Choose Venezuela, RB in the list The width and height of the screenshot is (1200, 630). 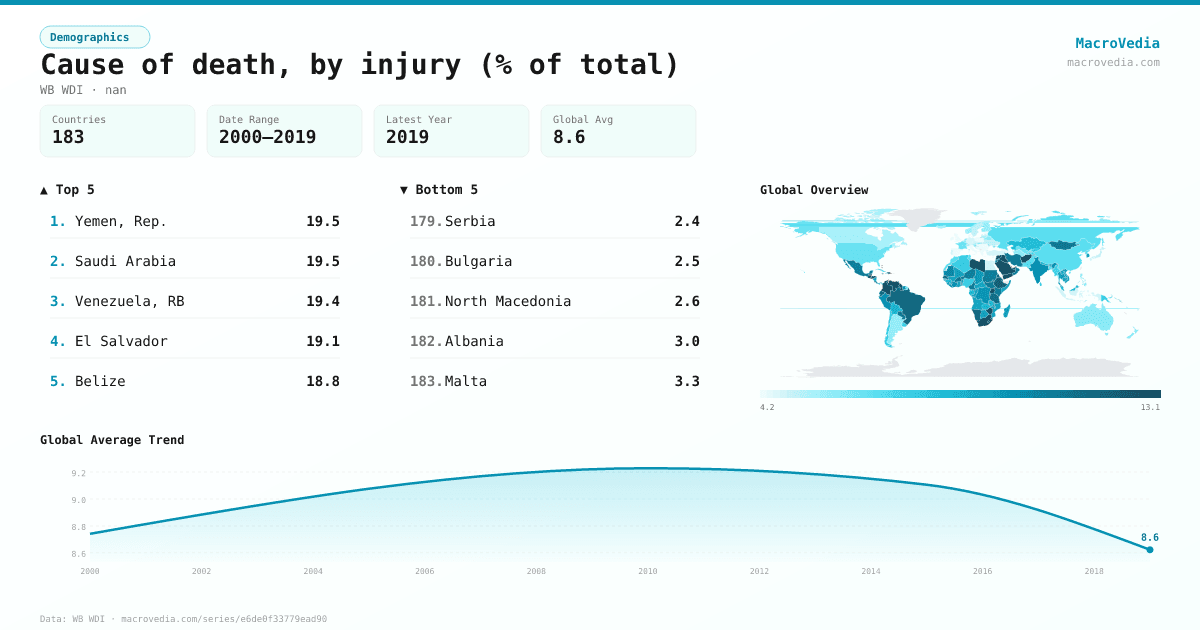[194, 301]
